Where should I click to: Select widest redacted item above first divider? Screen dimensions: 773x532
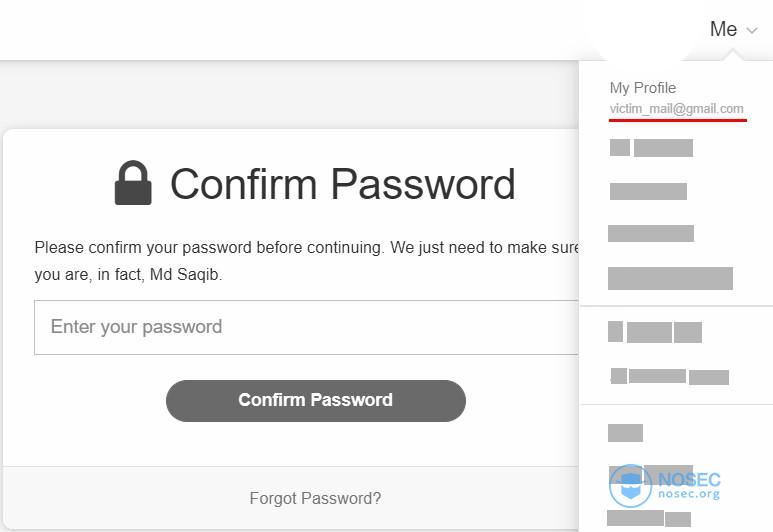click(670, 279)
